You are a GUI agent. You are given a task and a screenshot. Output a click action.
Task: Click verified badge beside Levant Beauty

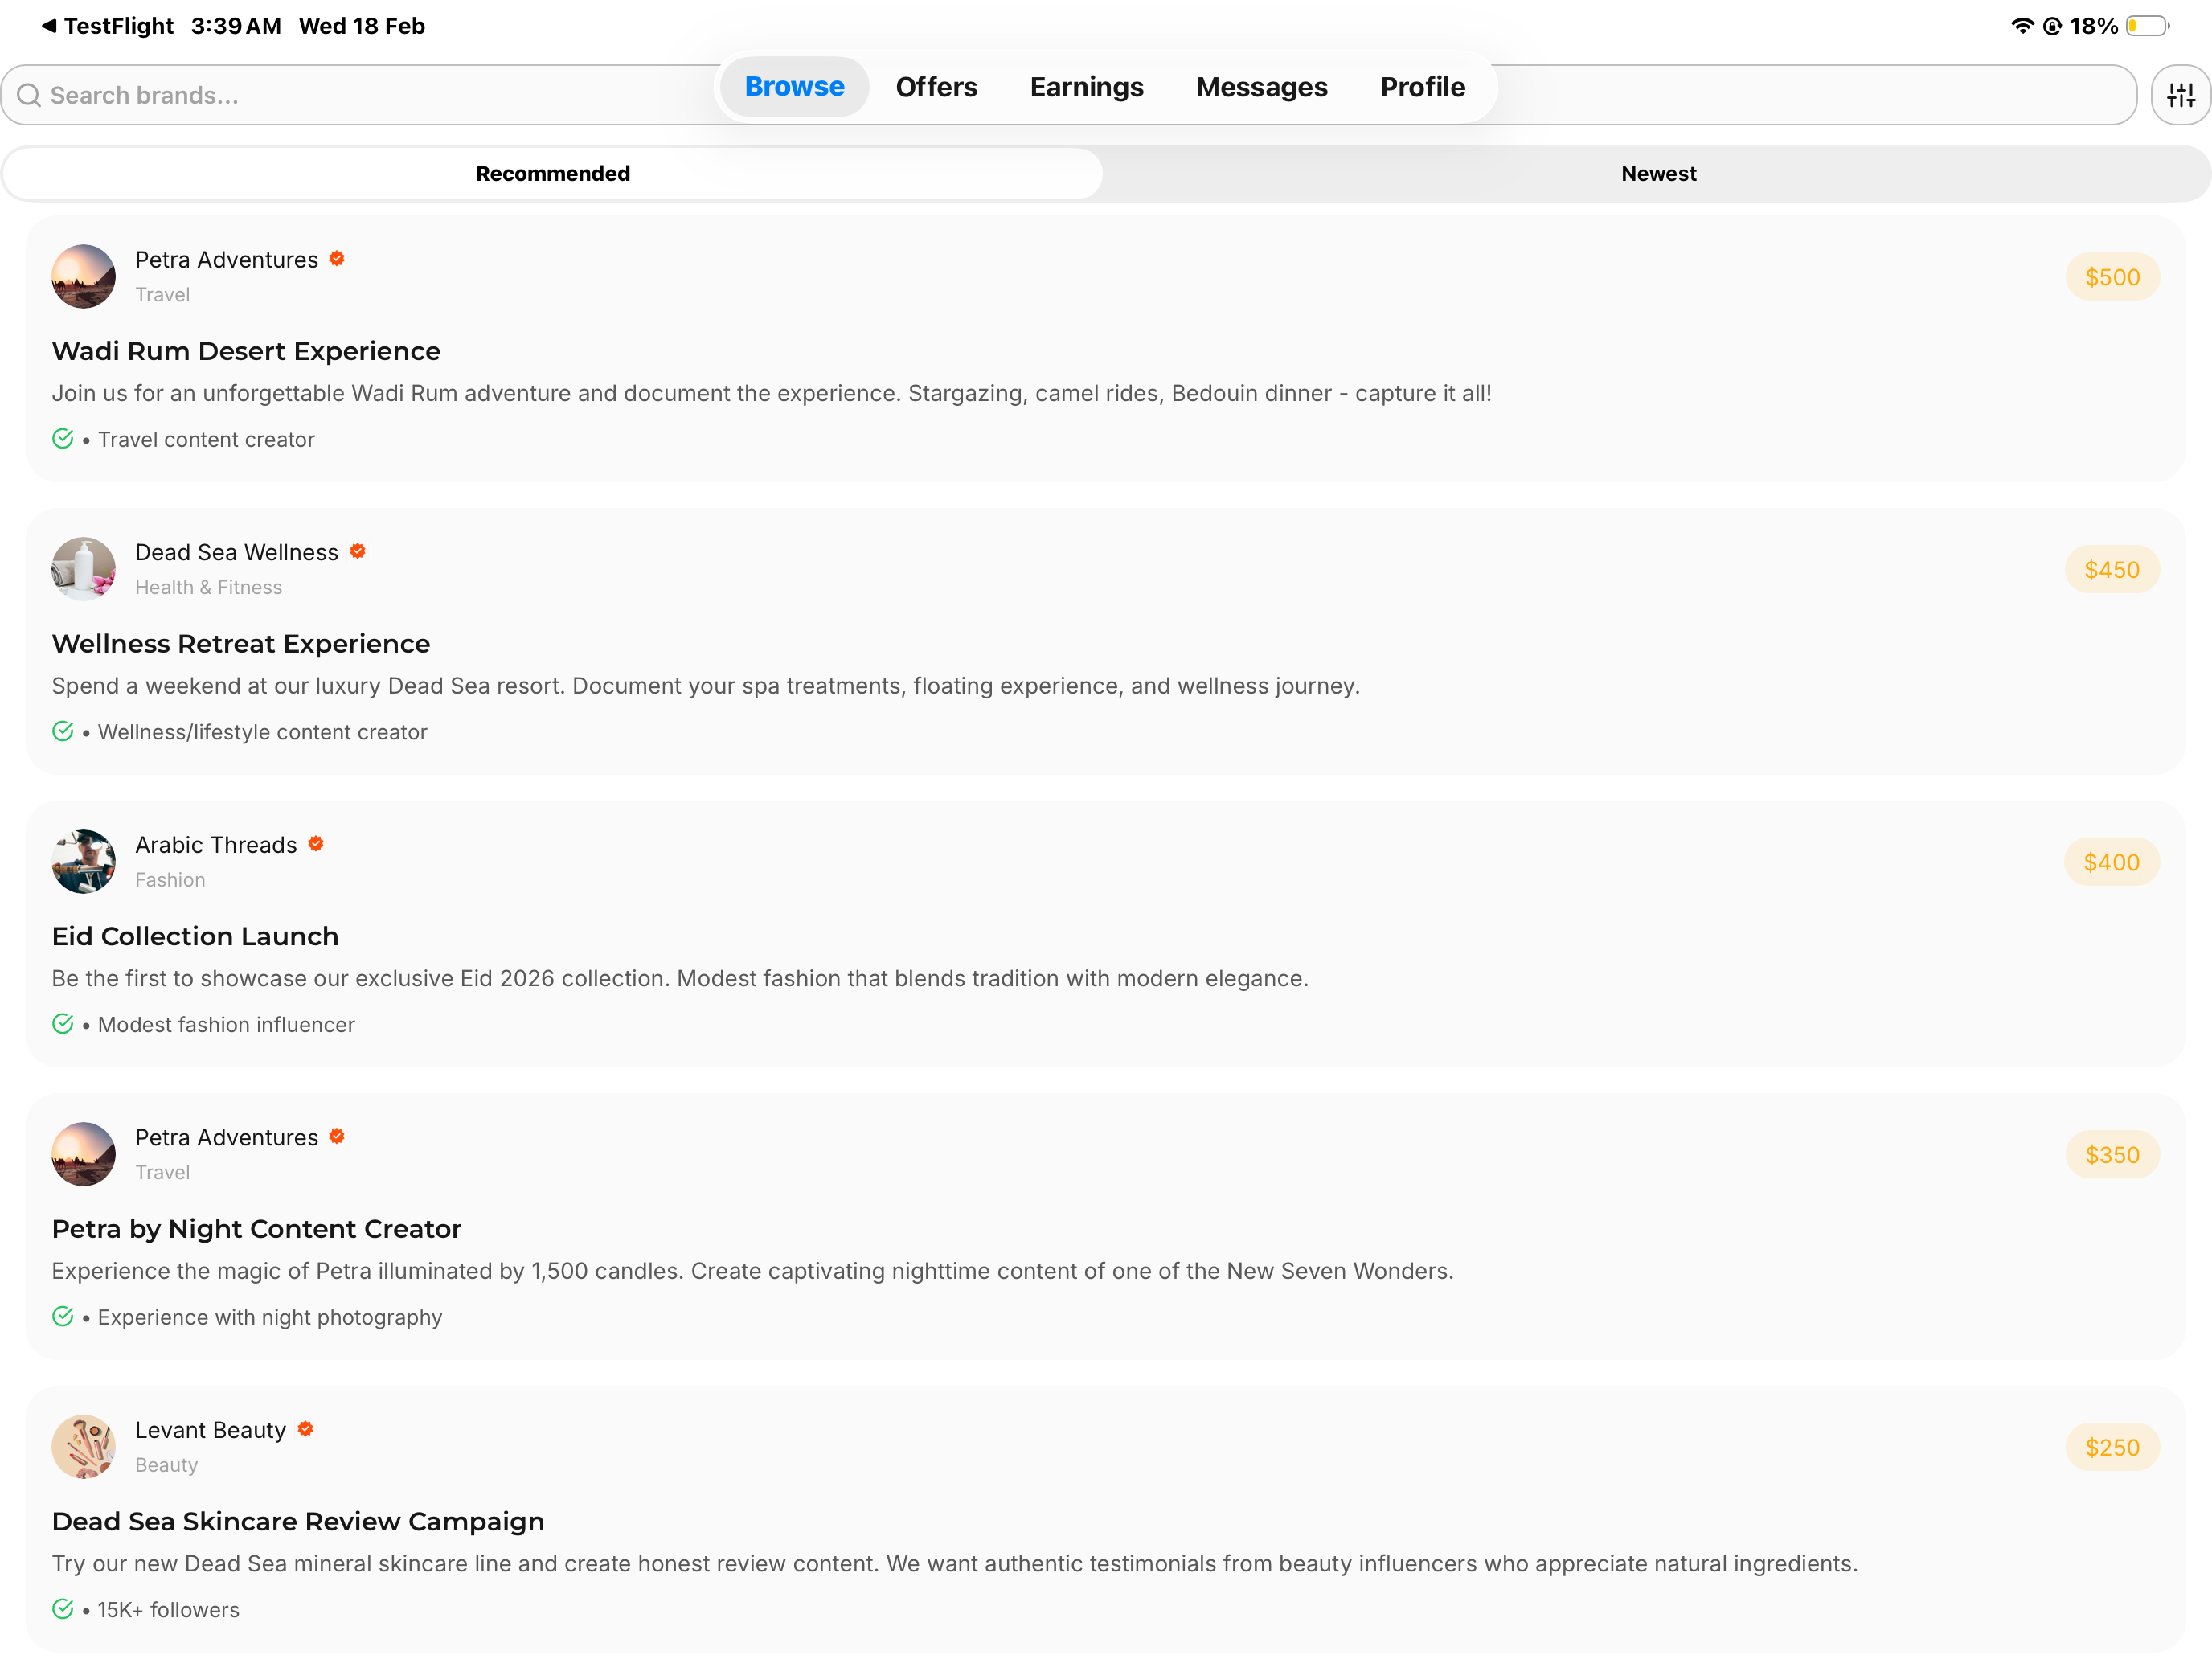[306, 1429]
